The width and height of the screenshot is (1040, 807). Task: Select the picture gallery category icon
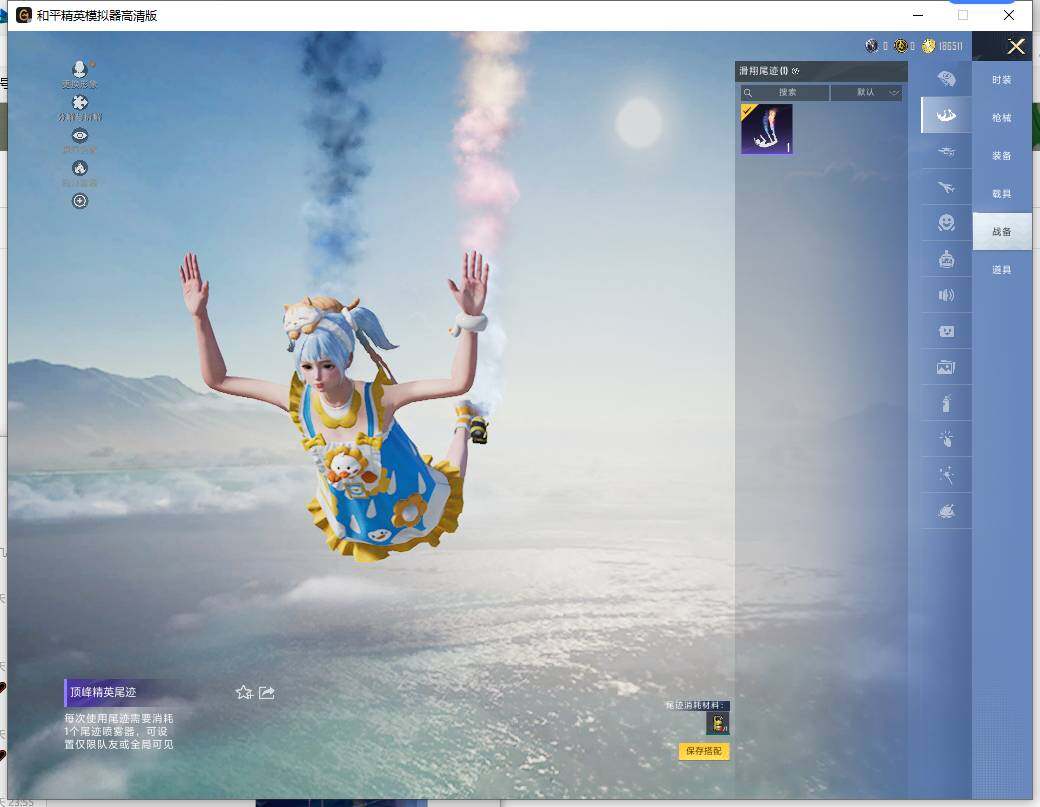pyautogui.click(x=946, y=367)
